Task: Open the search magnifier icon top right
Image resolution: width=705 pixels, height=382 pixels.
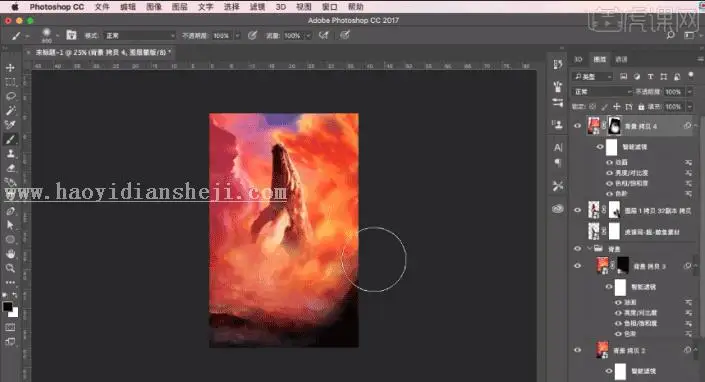Action: tap(670, 35)
